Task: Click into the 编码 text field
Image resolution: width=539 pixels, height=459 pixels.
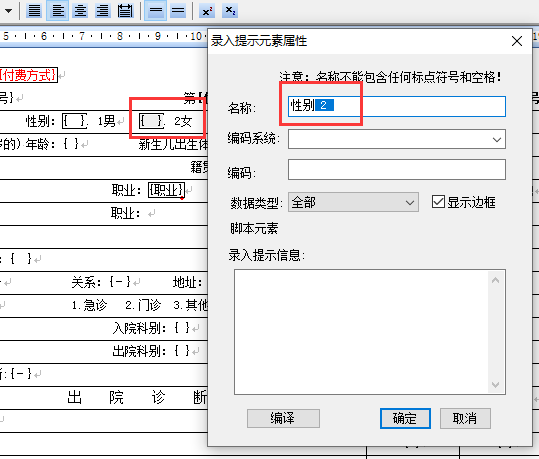Action: [x=397, y=170]
